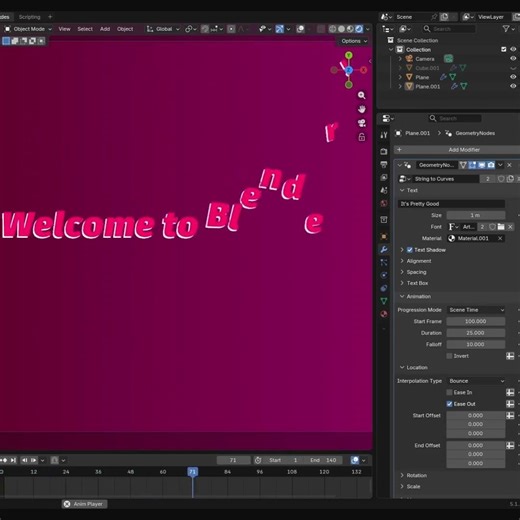Open the Object menu in viewport header
This screenshot has width=520, height=520.
(x=125, y=29)
